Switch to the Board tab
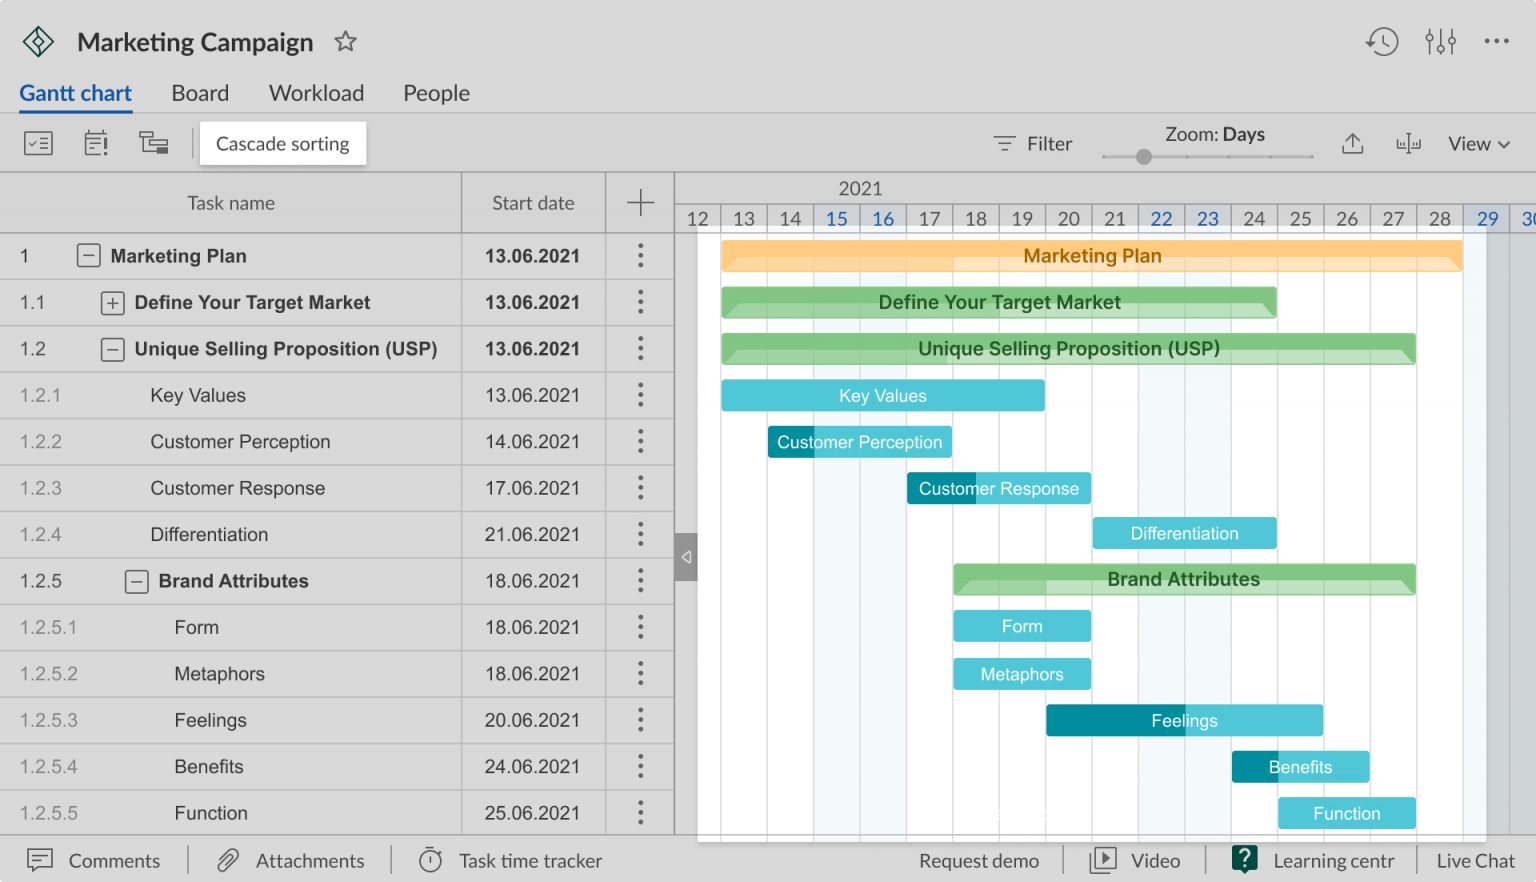Viewport: 1536px width, 882px height. 199,93
